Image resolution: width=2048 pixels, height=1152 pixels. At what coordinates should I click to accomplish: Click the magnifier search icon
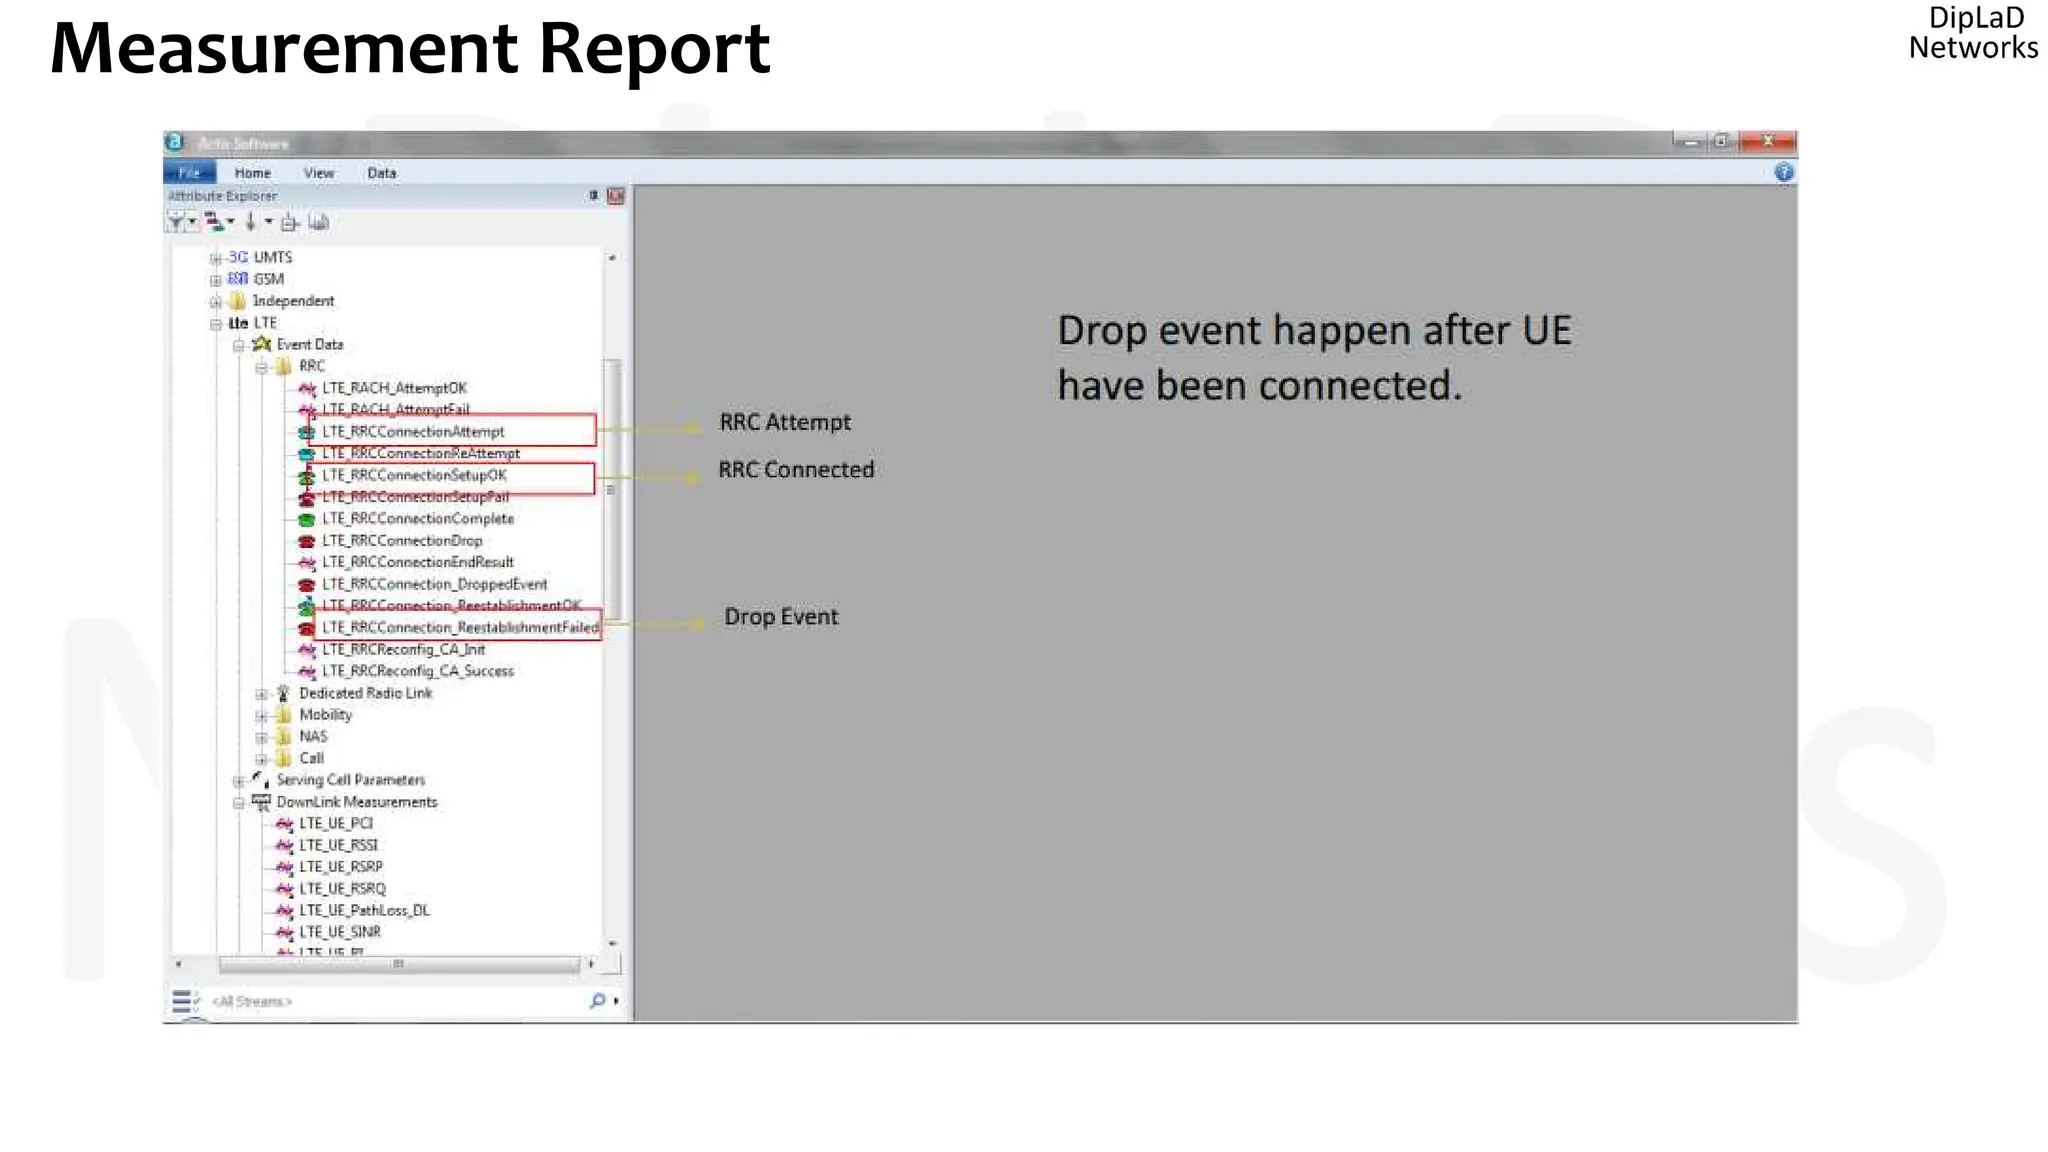[597, 1000]
